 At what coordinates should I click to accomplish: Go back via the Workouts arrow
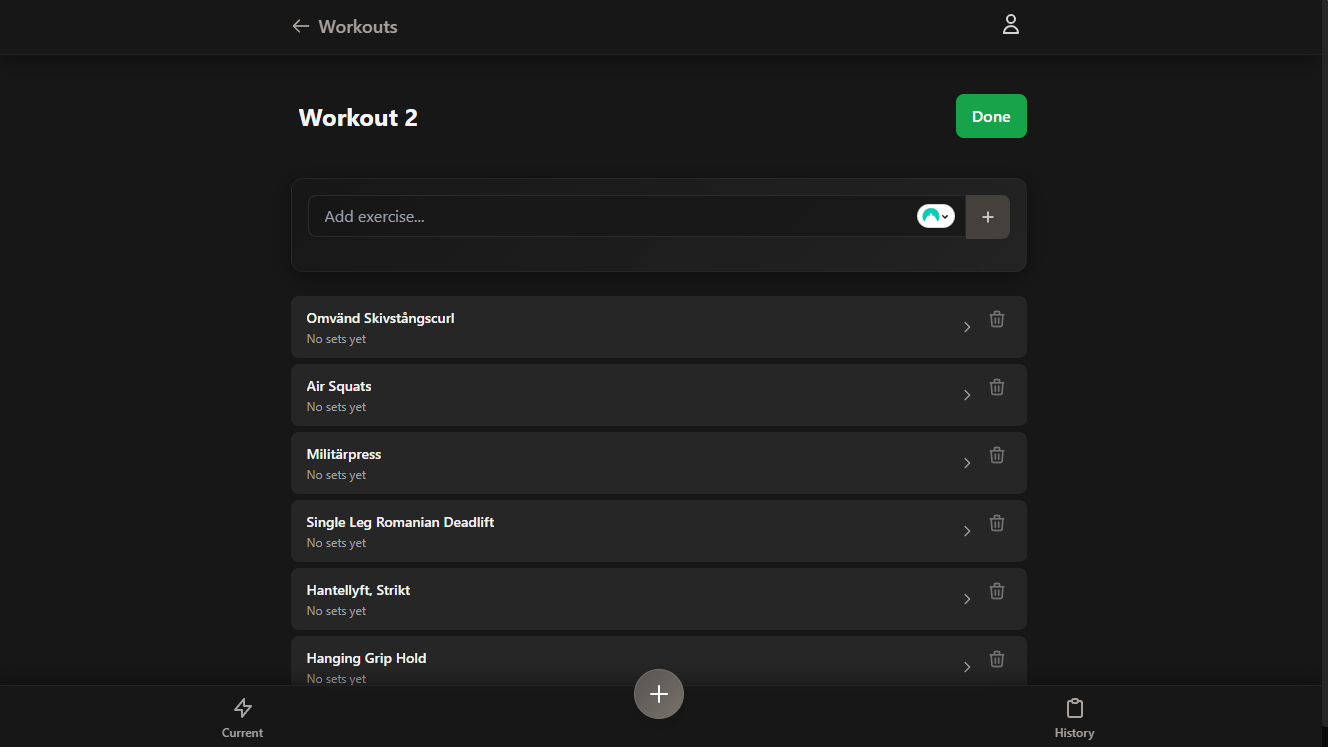pos(300,26)
